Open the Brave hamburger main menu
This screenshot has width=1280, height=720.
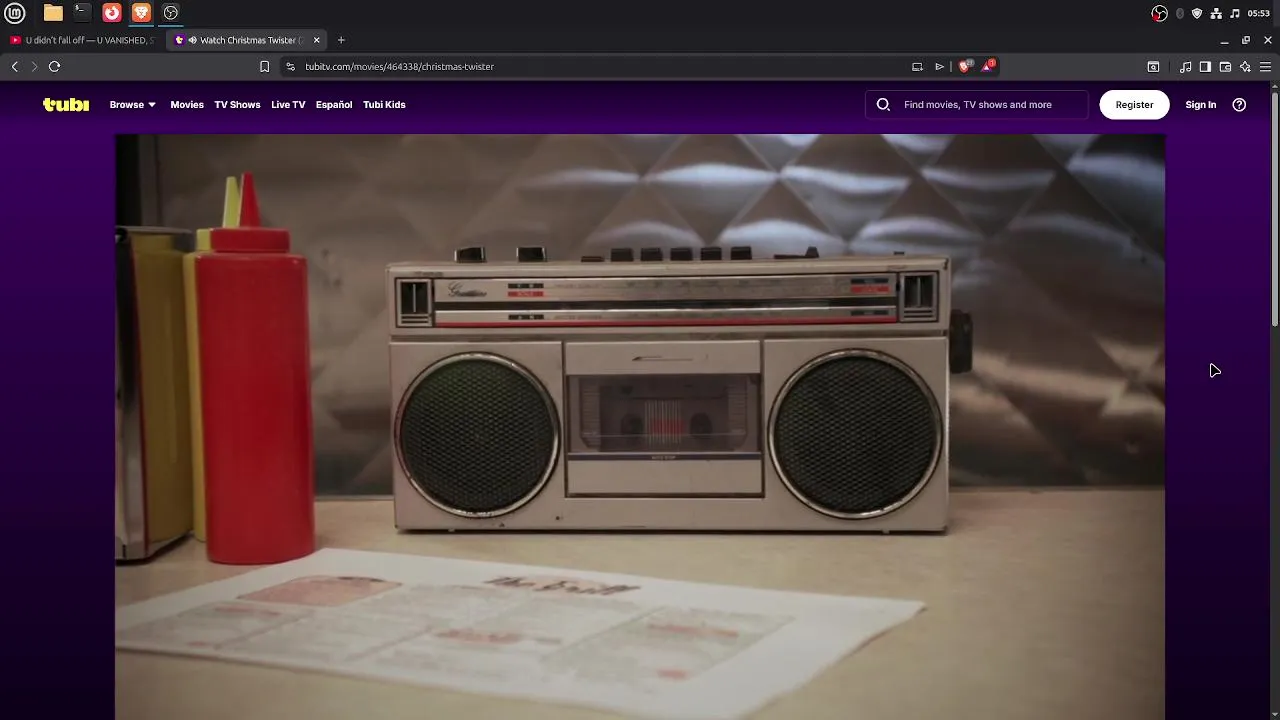click(1265, 66)
